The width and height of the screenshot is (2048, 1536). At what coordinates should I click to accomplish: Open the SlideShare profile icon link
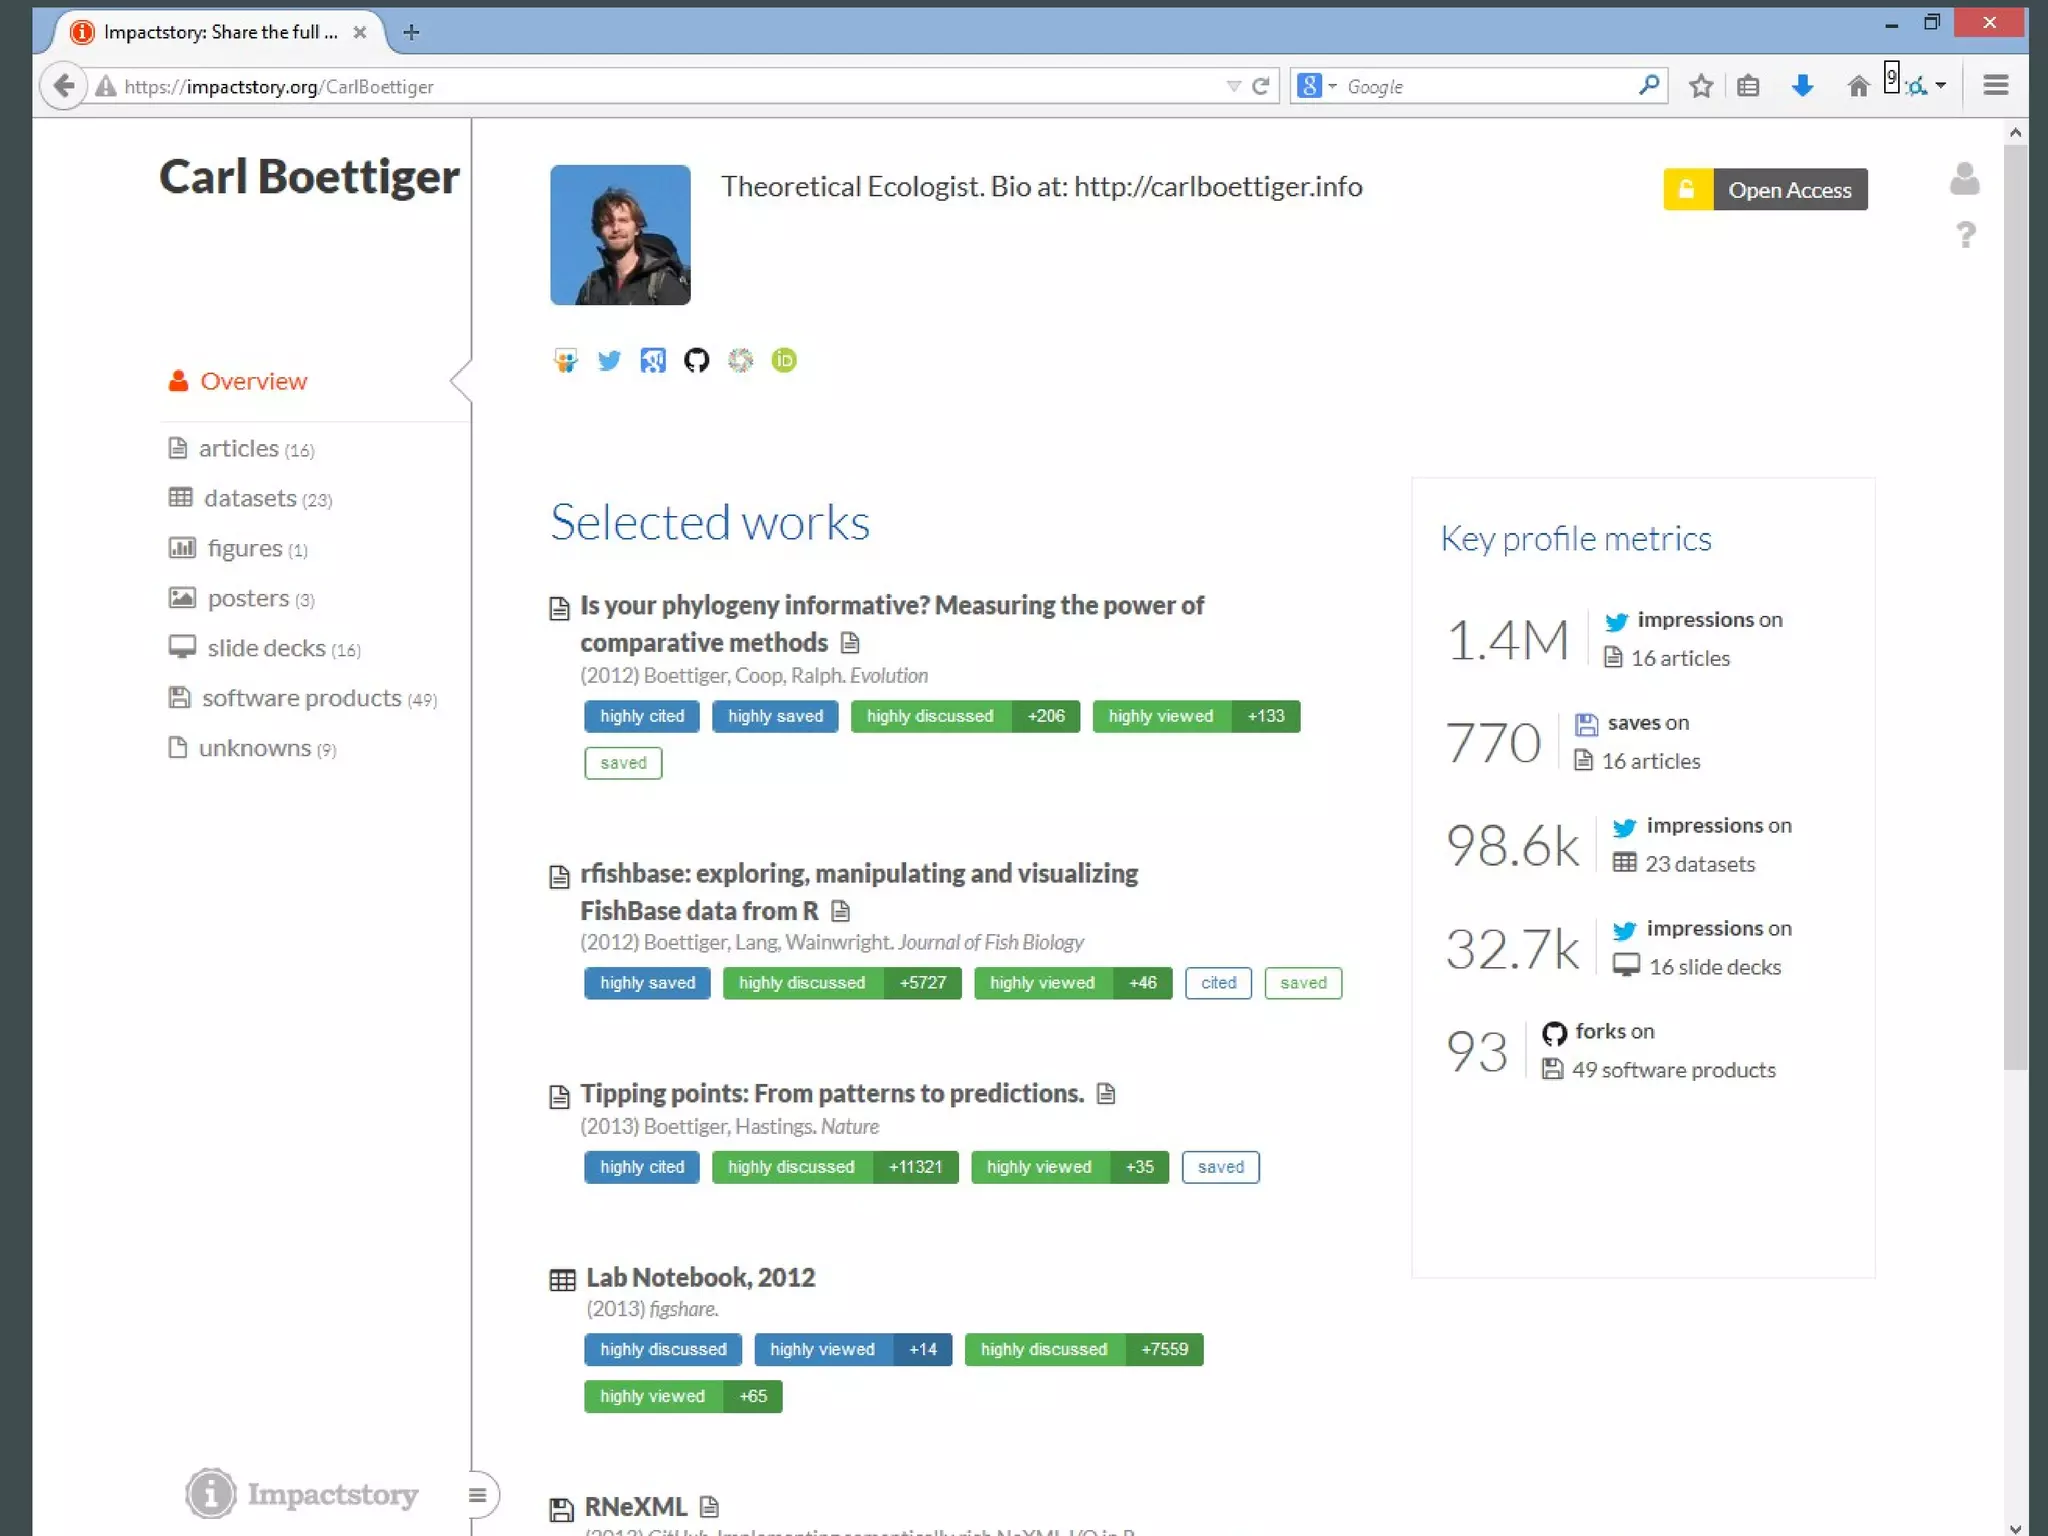(565, 360)
